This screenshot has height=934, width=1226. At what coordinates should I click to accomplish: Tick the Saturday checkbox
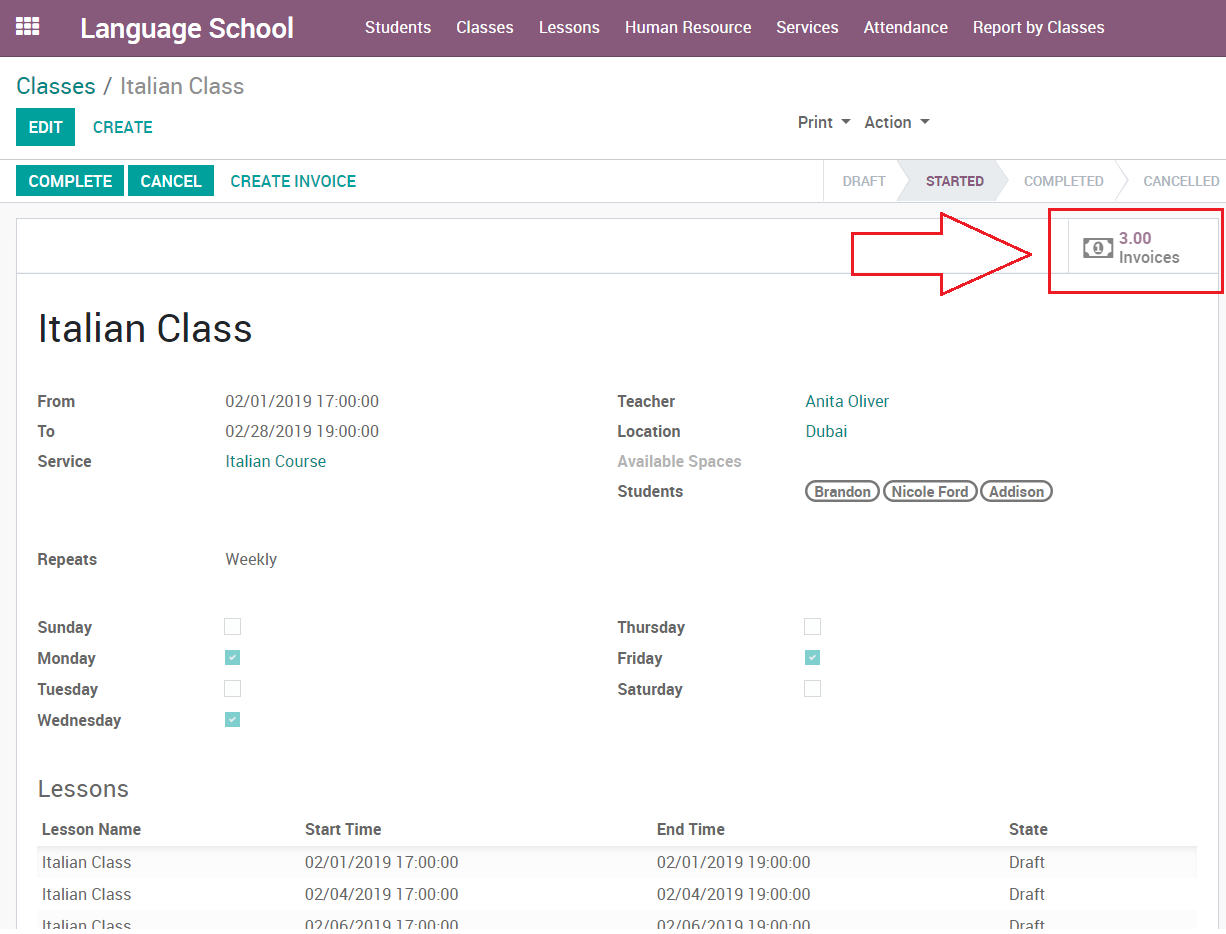click(812, 689)
